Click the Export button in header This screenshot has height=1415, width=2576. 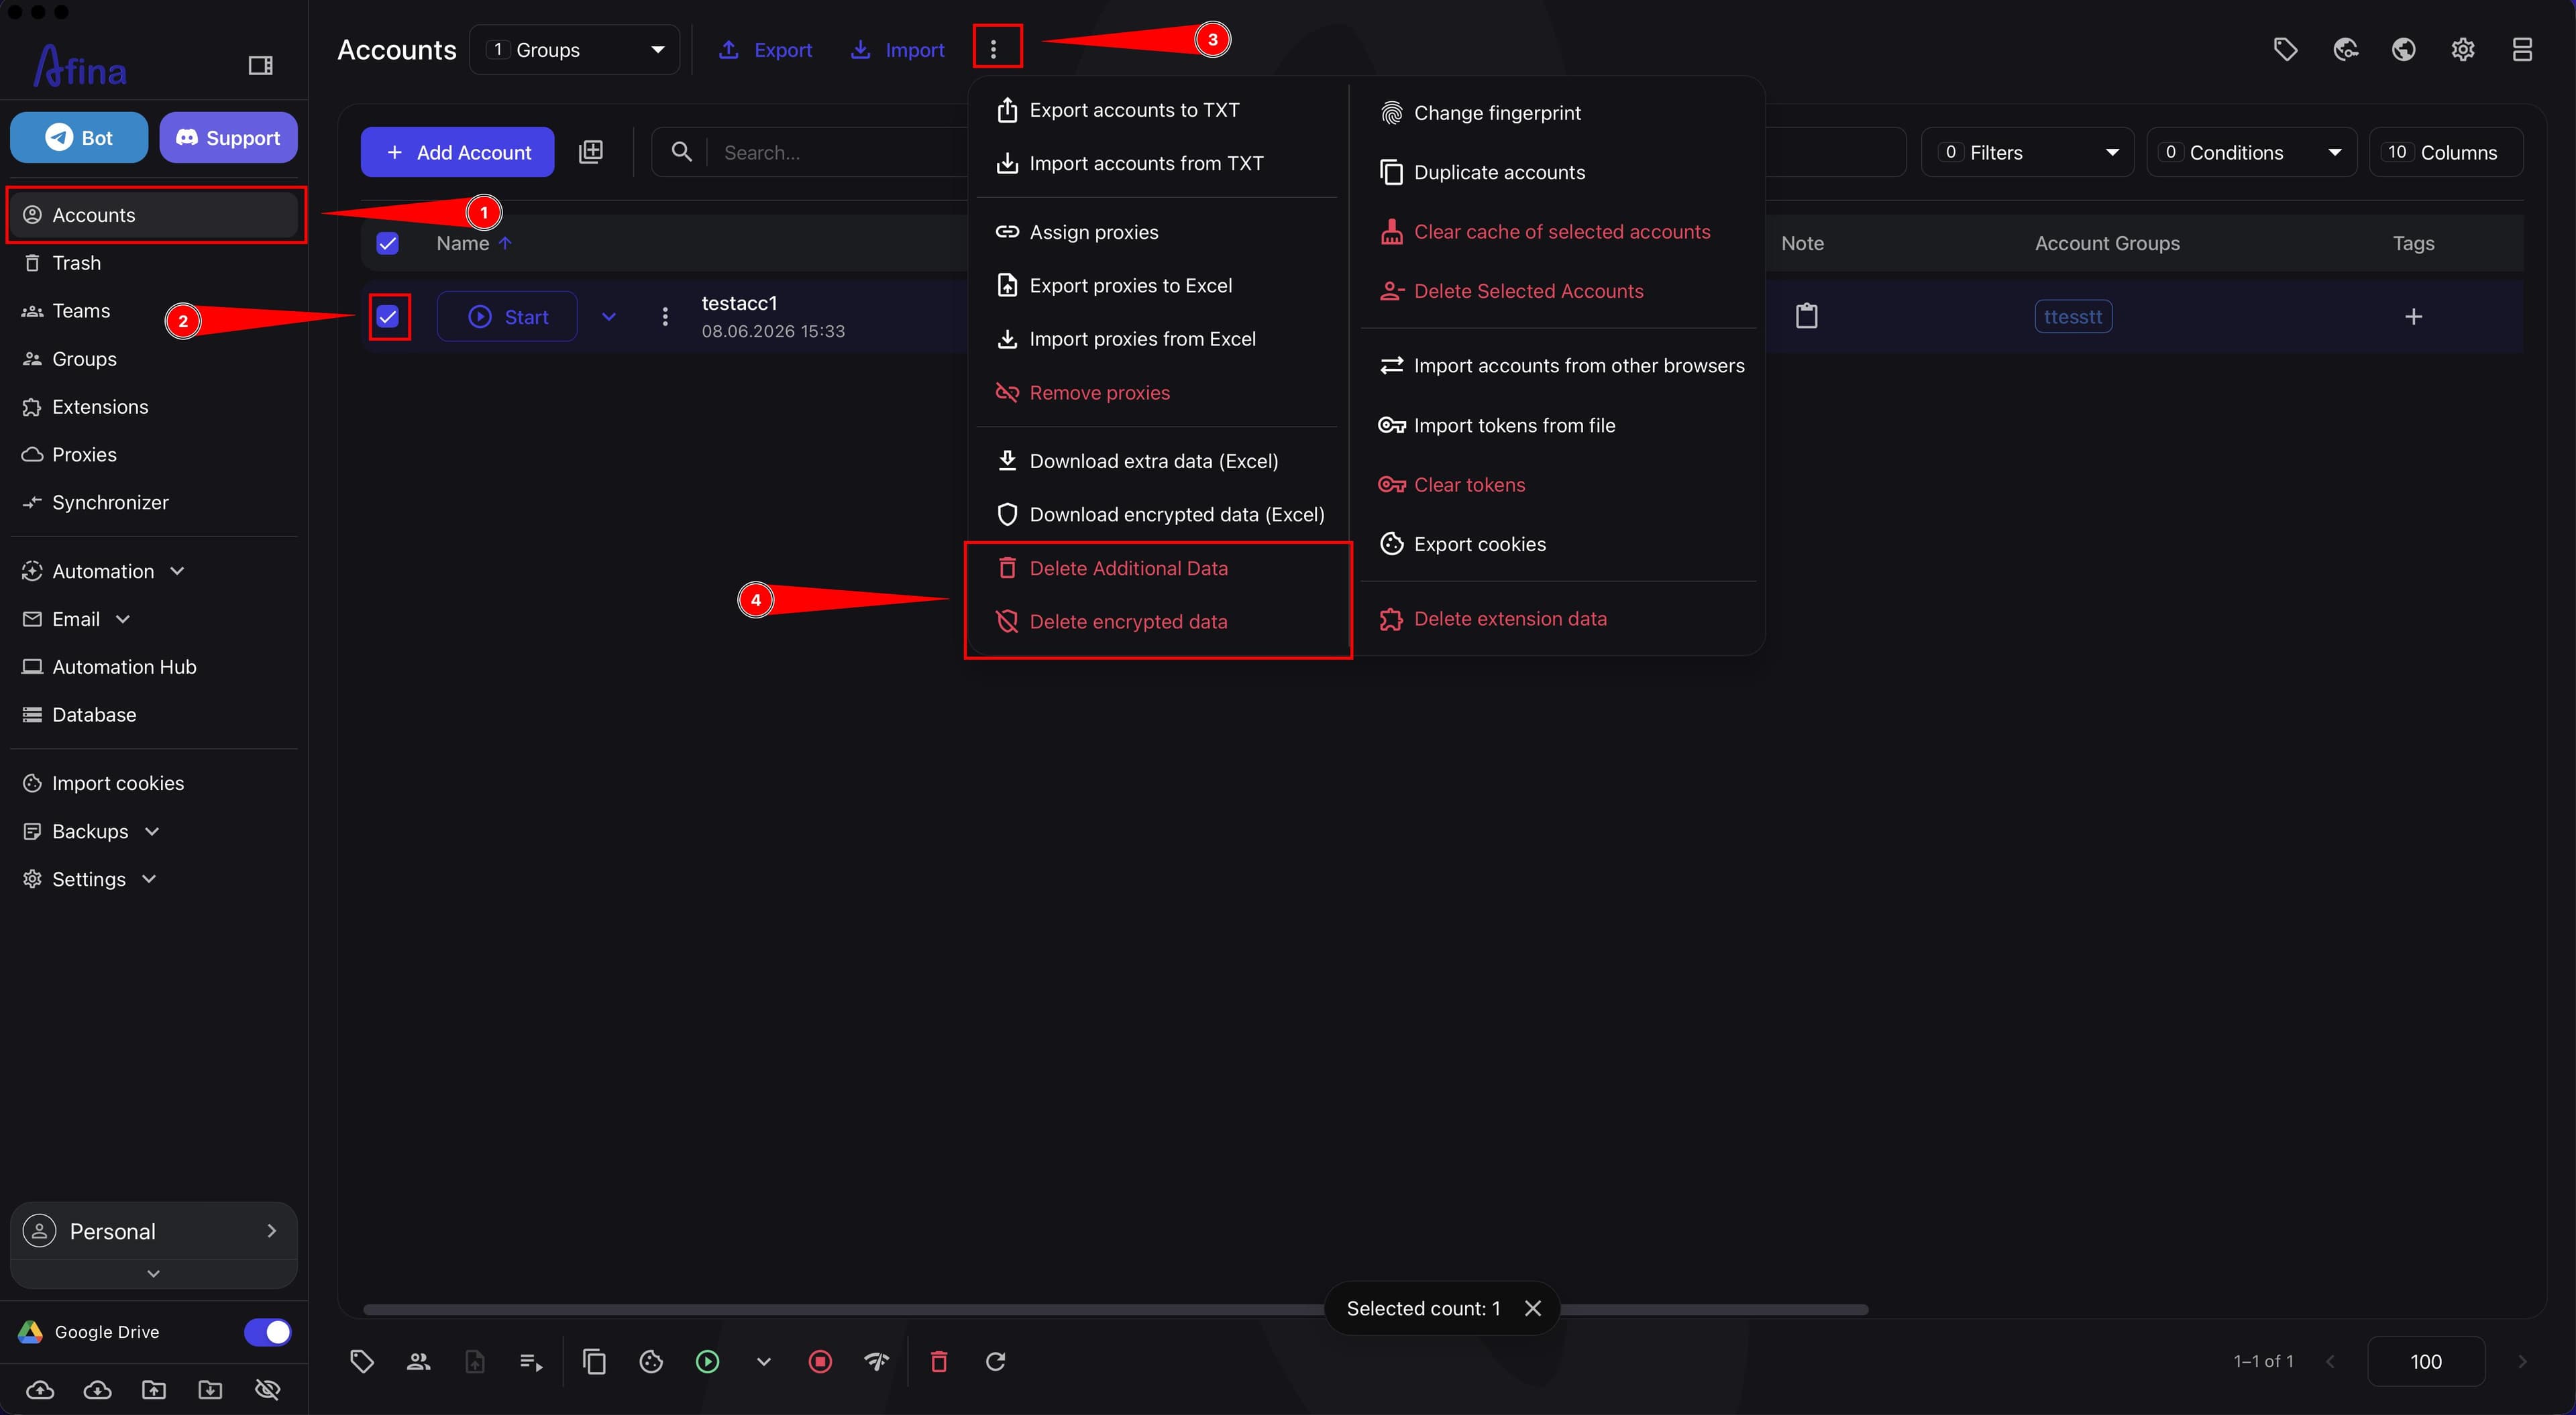coord(765,50)
